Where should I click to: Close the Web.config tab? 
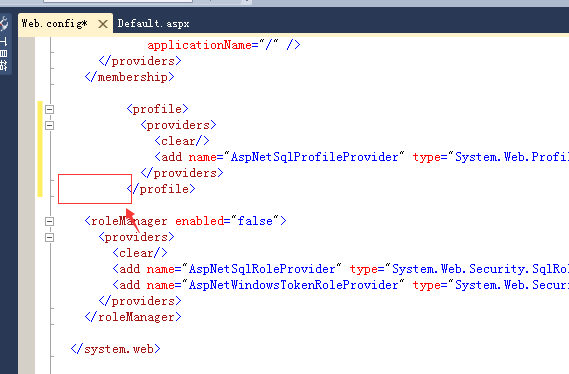tap(103, 24)
